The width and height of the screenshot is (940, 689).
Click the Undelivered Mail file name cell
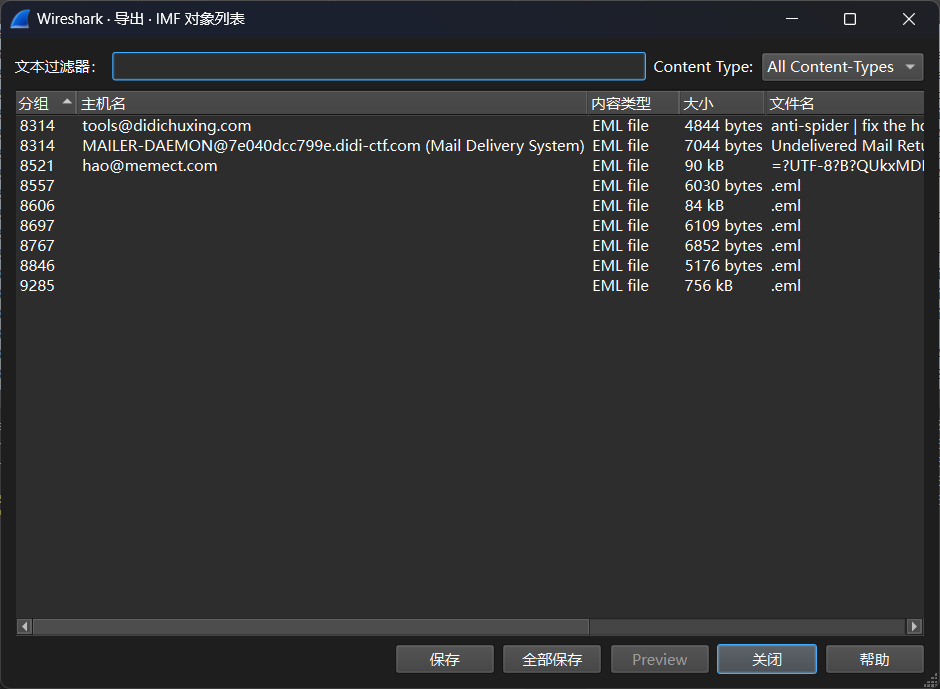(847, 146)
